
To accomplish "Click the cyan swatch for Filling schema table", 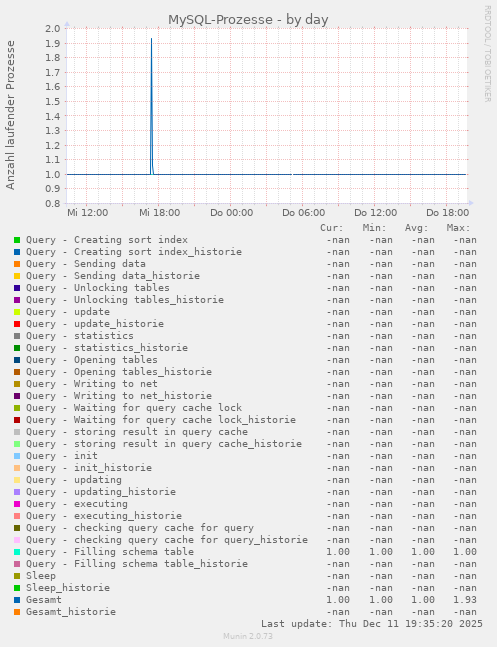I will (x=17, y=552).
